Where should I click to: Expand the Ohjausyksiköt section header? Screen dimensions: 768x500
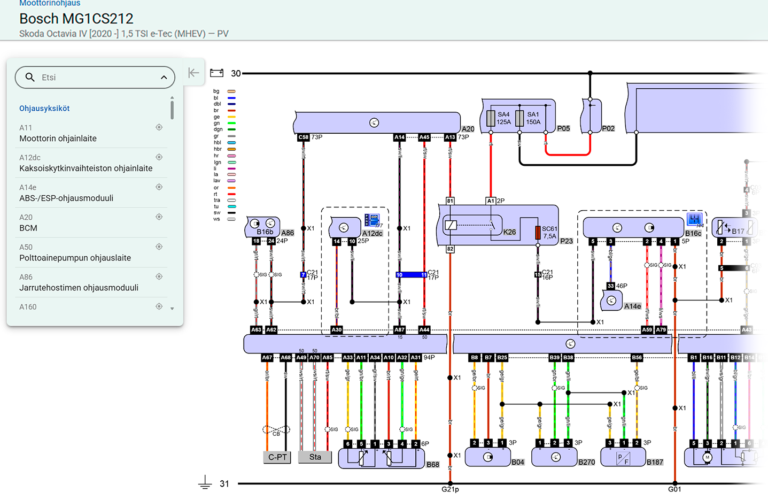(x=44, y=108)
